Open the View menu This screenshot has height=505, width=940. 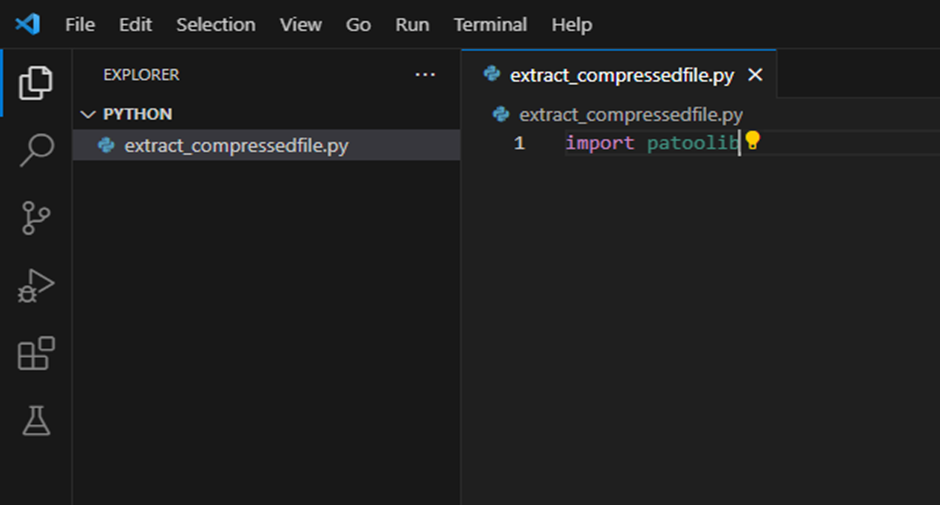300,25
